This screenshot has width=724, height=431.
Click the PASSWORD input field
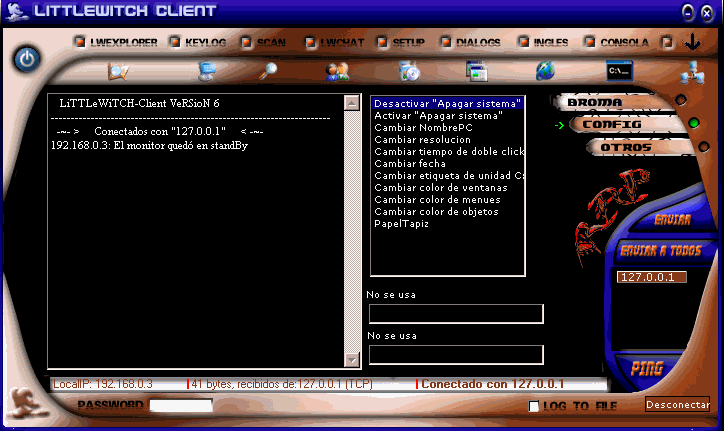click(x=181, y=406)
